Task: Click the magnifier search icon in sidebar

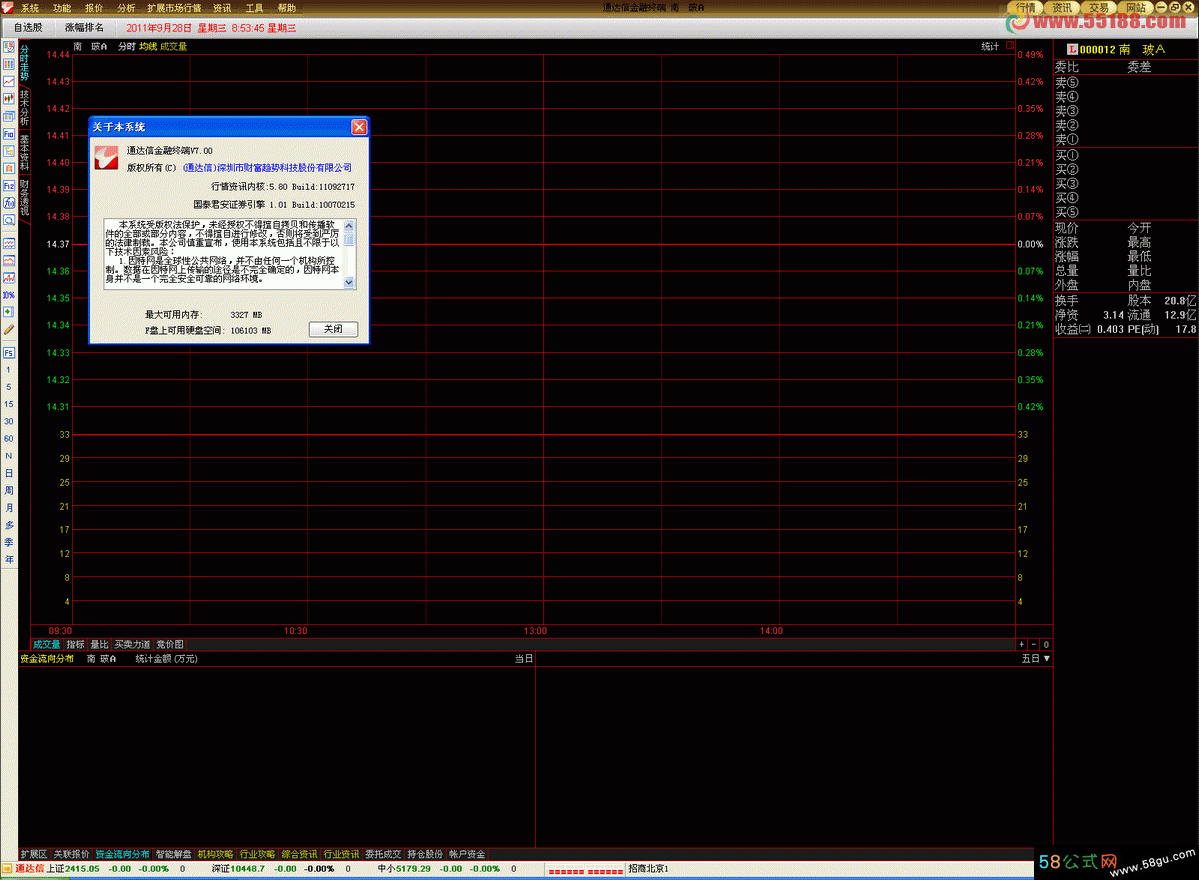Action: coord(8,220)
